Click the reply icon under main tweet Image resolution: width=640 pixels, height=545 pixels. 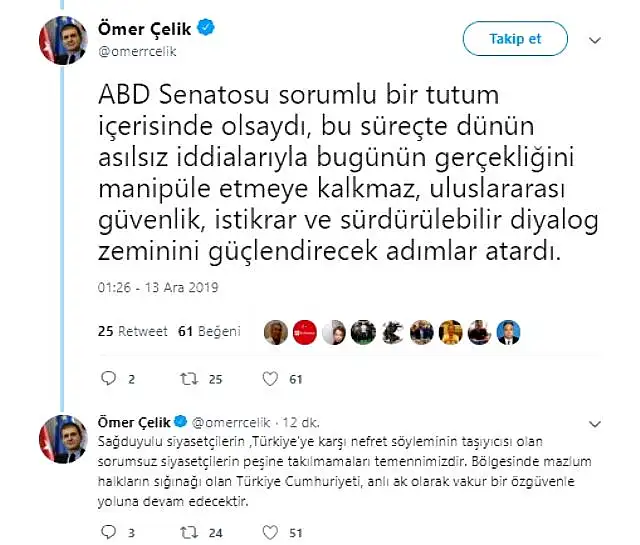[109, 378]
